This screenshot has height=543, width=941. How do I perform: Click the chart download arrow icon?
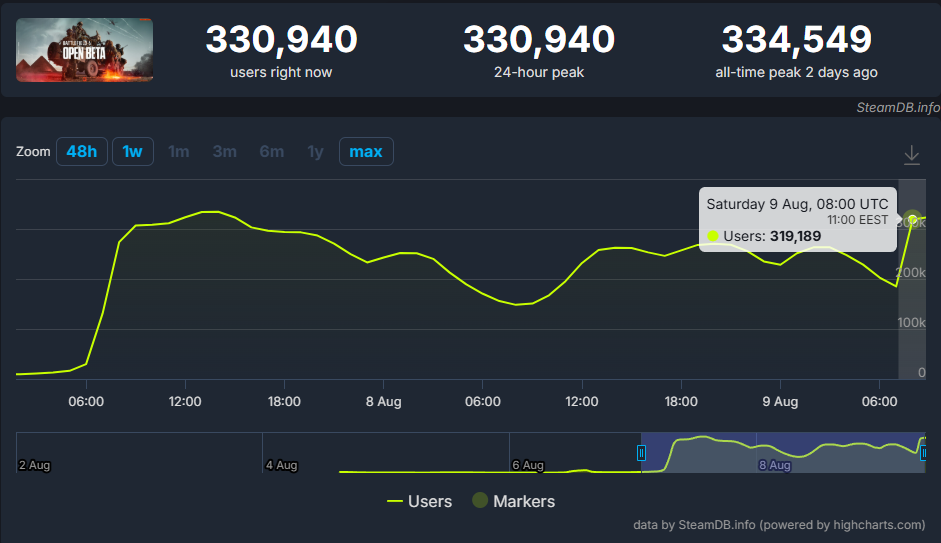(x=912, y=155)
